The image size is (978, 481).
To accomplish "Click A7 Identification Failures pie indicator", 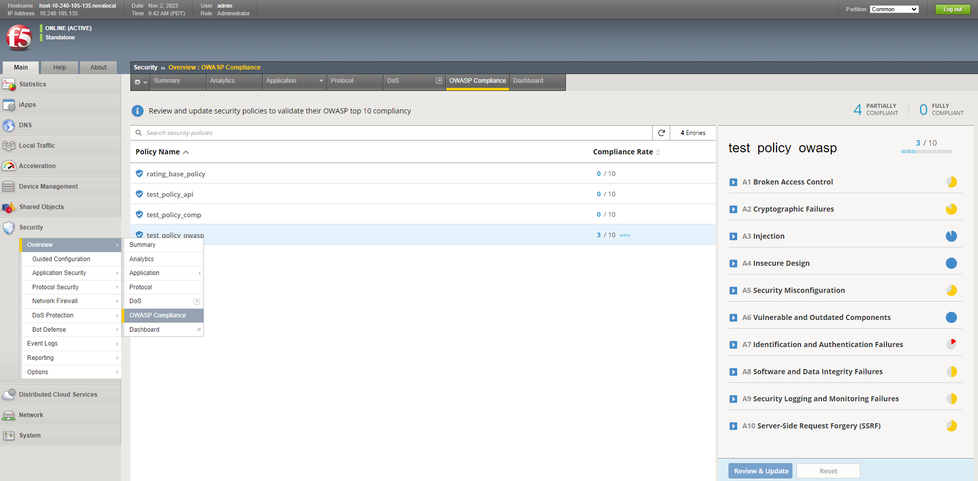I will [x=951, y=344].
